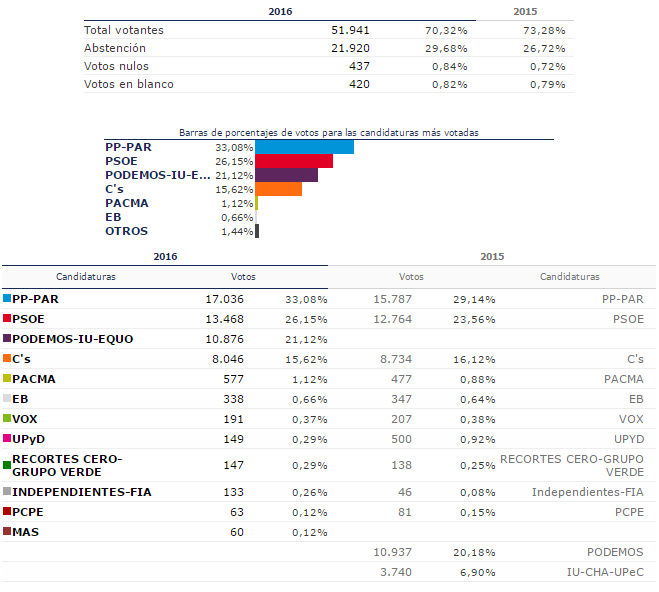Click the brown MAS color swatch

[7, 531]
